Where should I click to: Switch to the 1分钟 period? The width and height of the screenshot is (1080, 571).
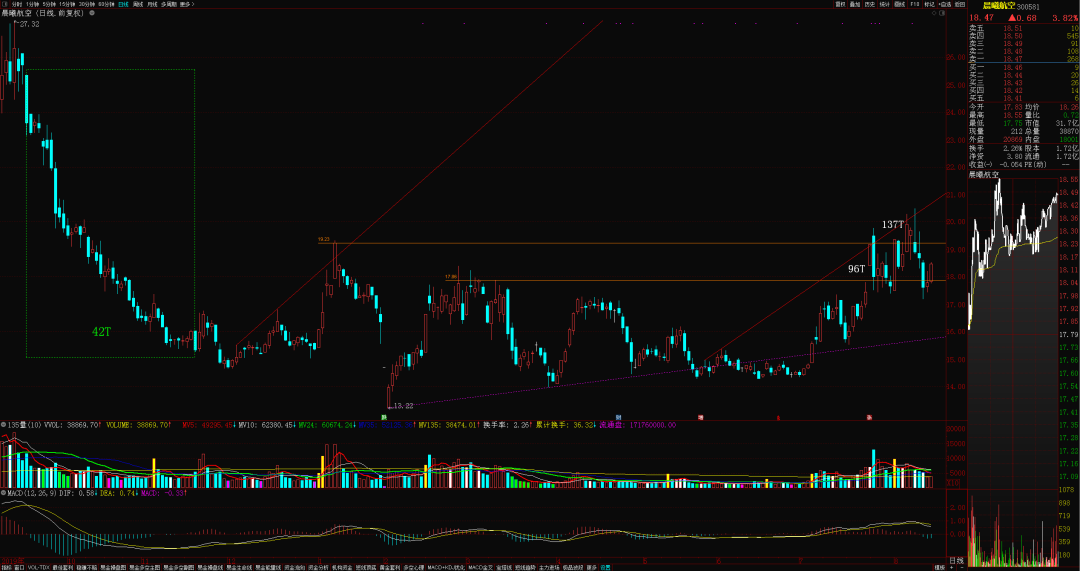click(32, 4)
